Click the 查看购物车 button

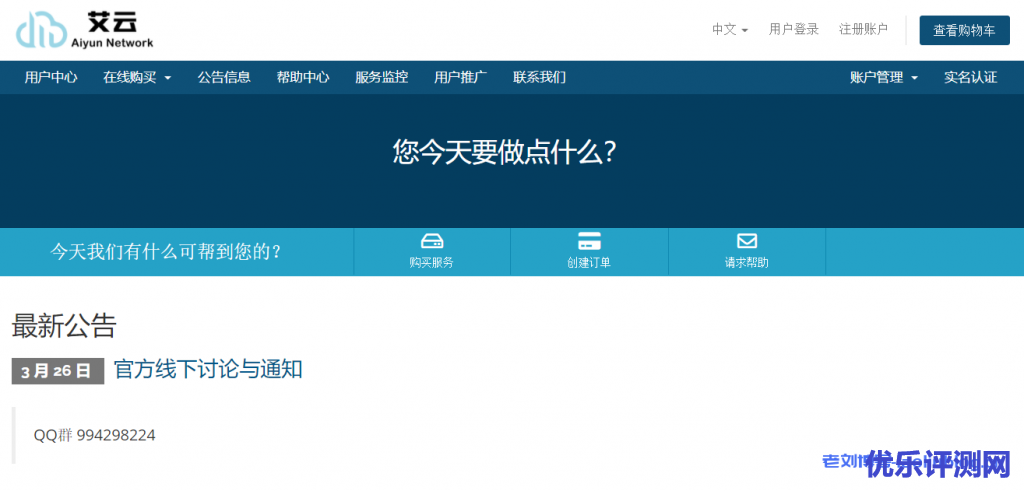click(964, 30)
